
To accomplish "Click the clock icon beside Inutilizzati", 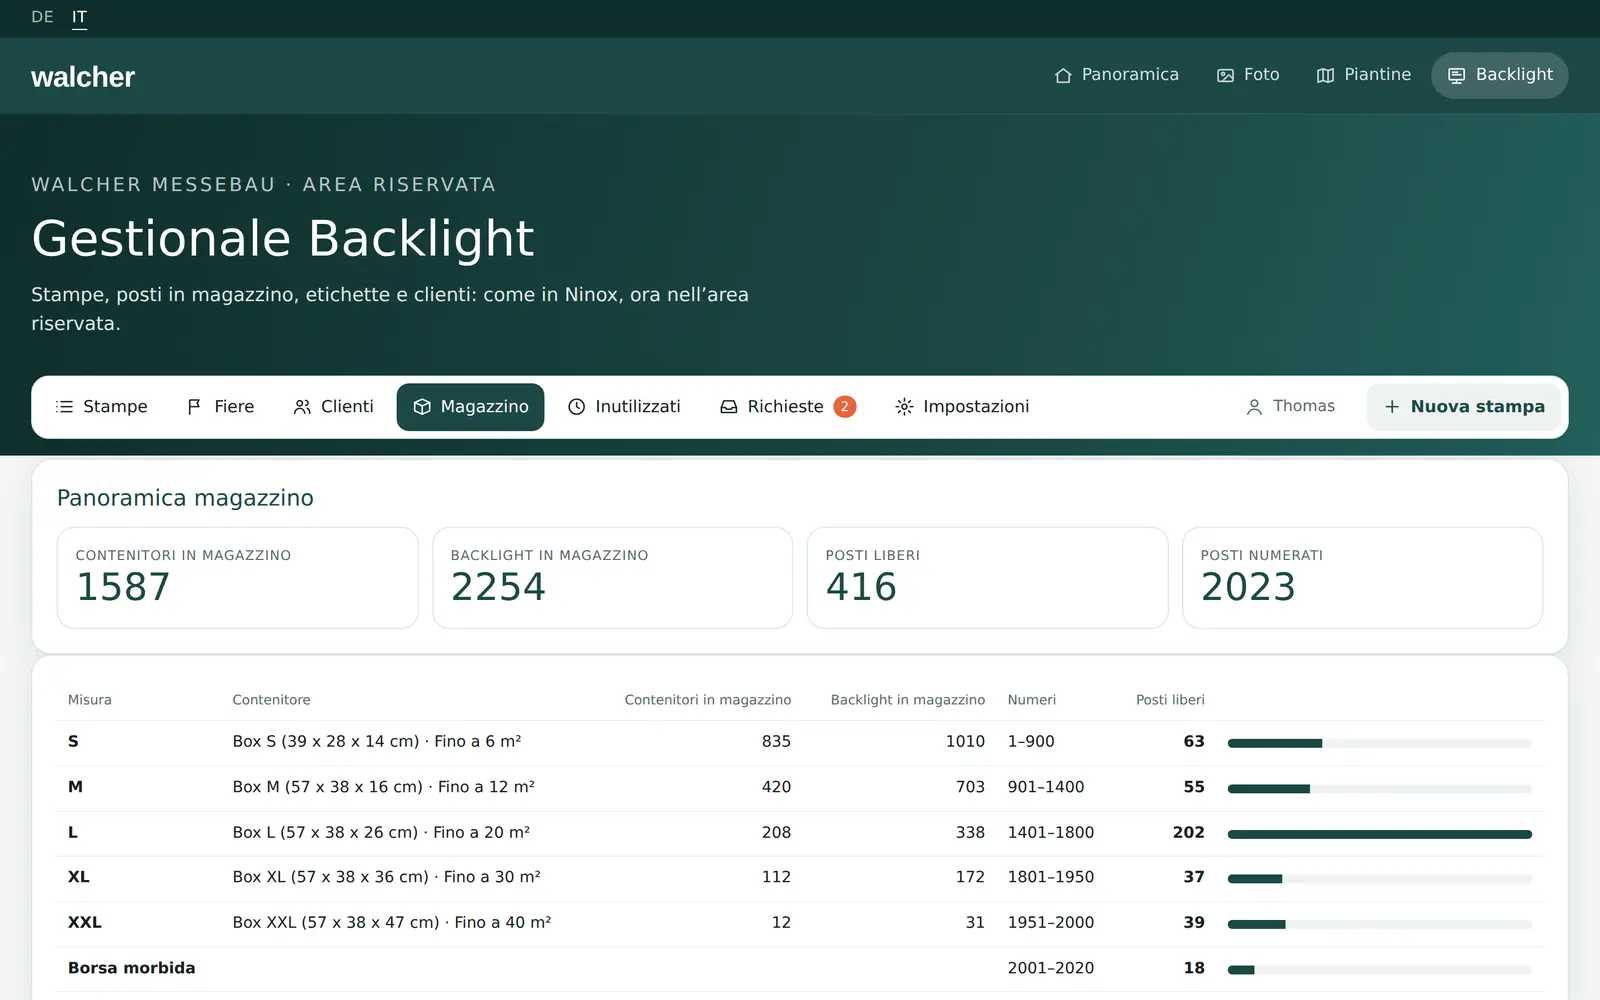I will [x=576, y=407].
